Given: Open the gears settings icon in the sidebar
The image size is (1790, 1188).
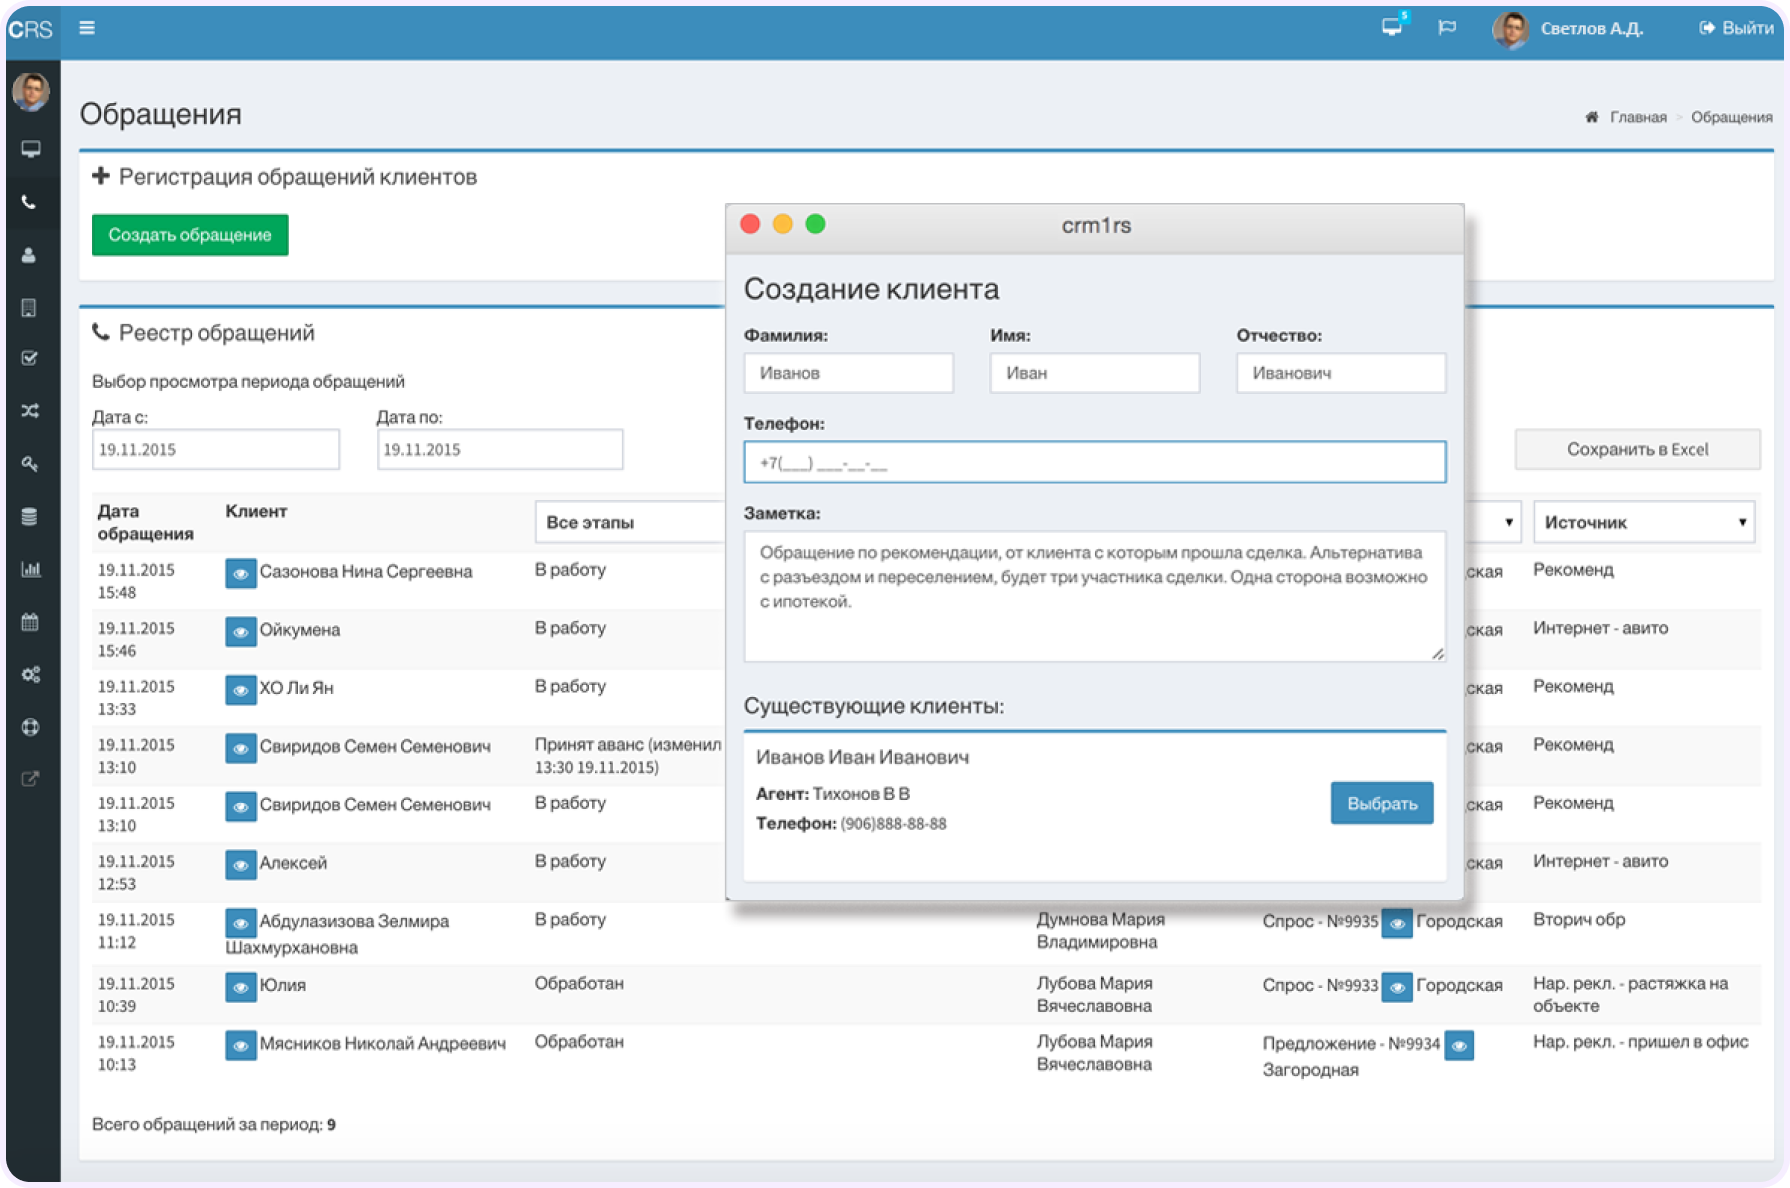Looking at the screenshot, I should point(31,675).
